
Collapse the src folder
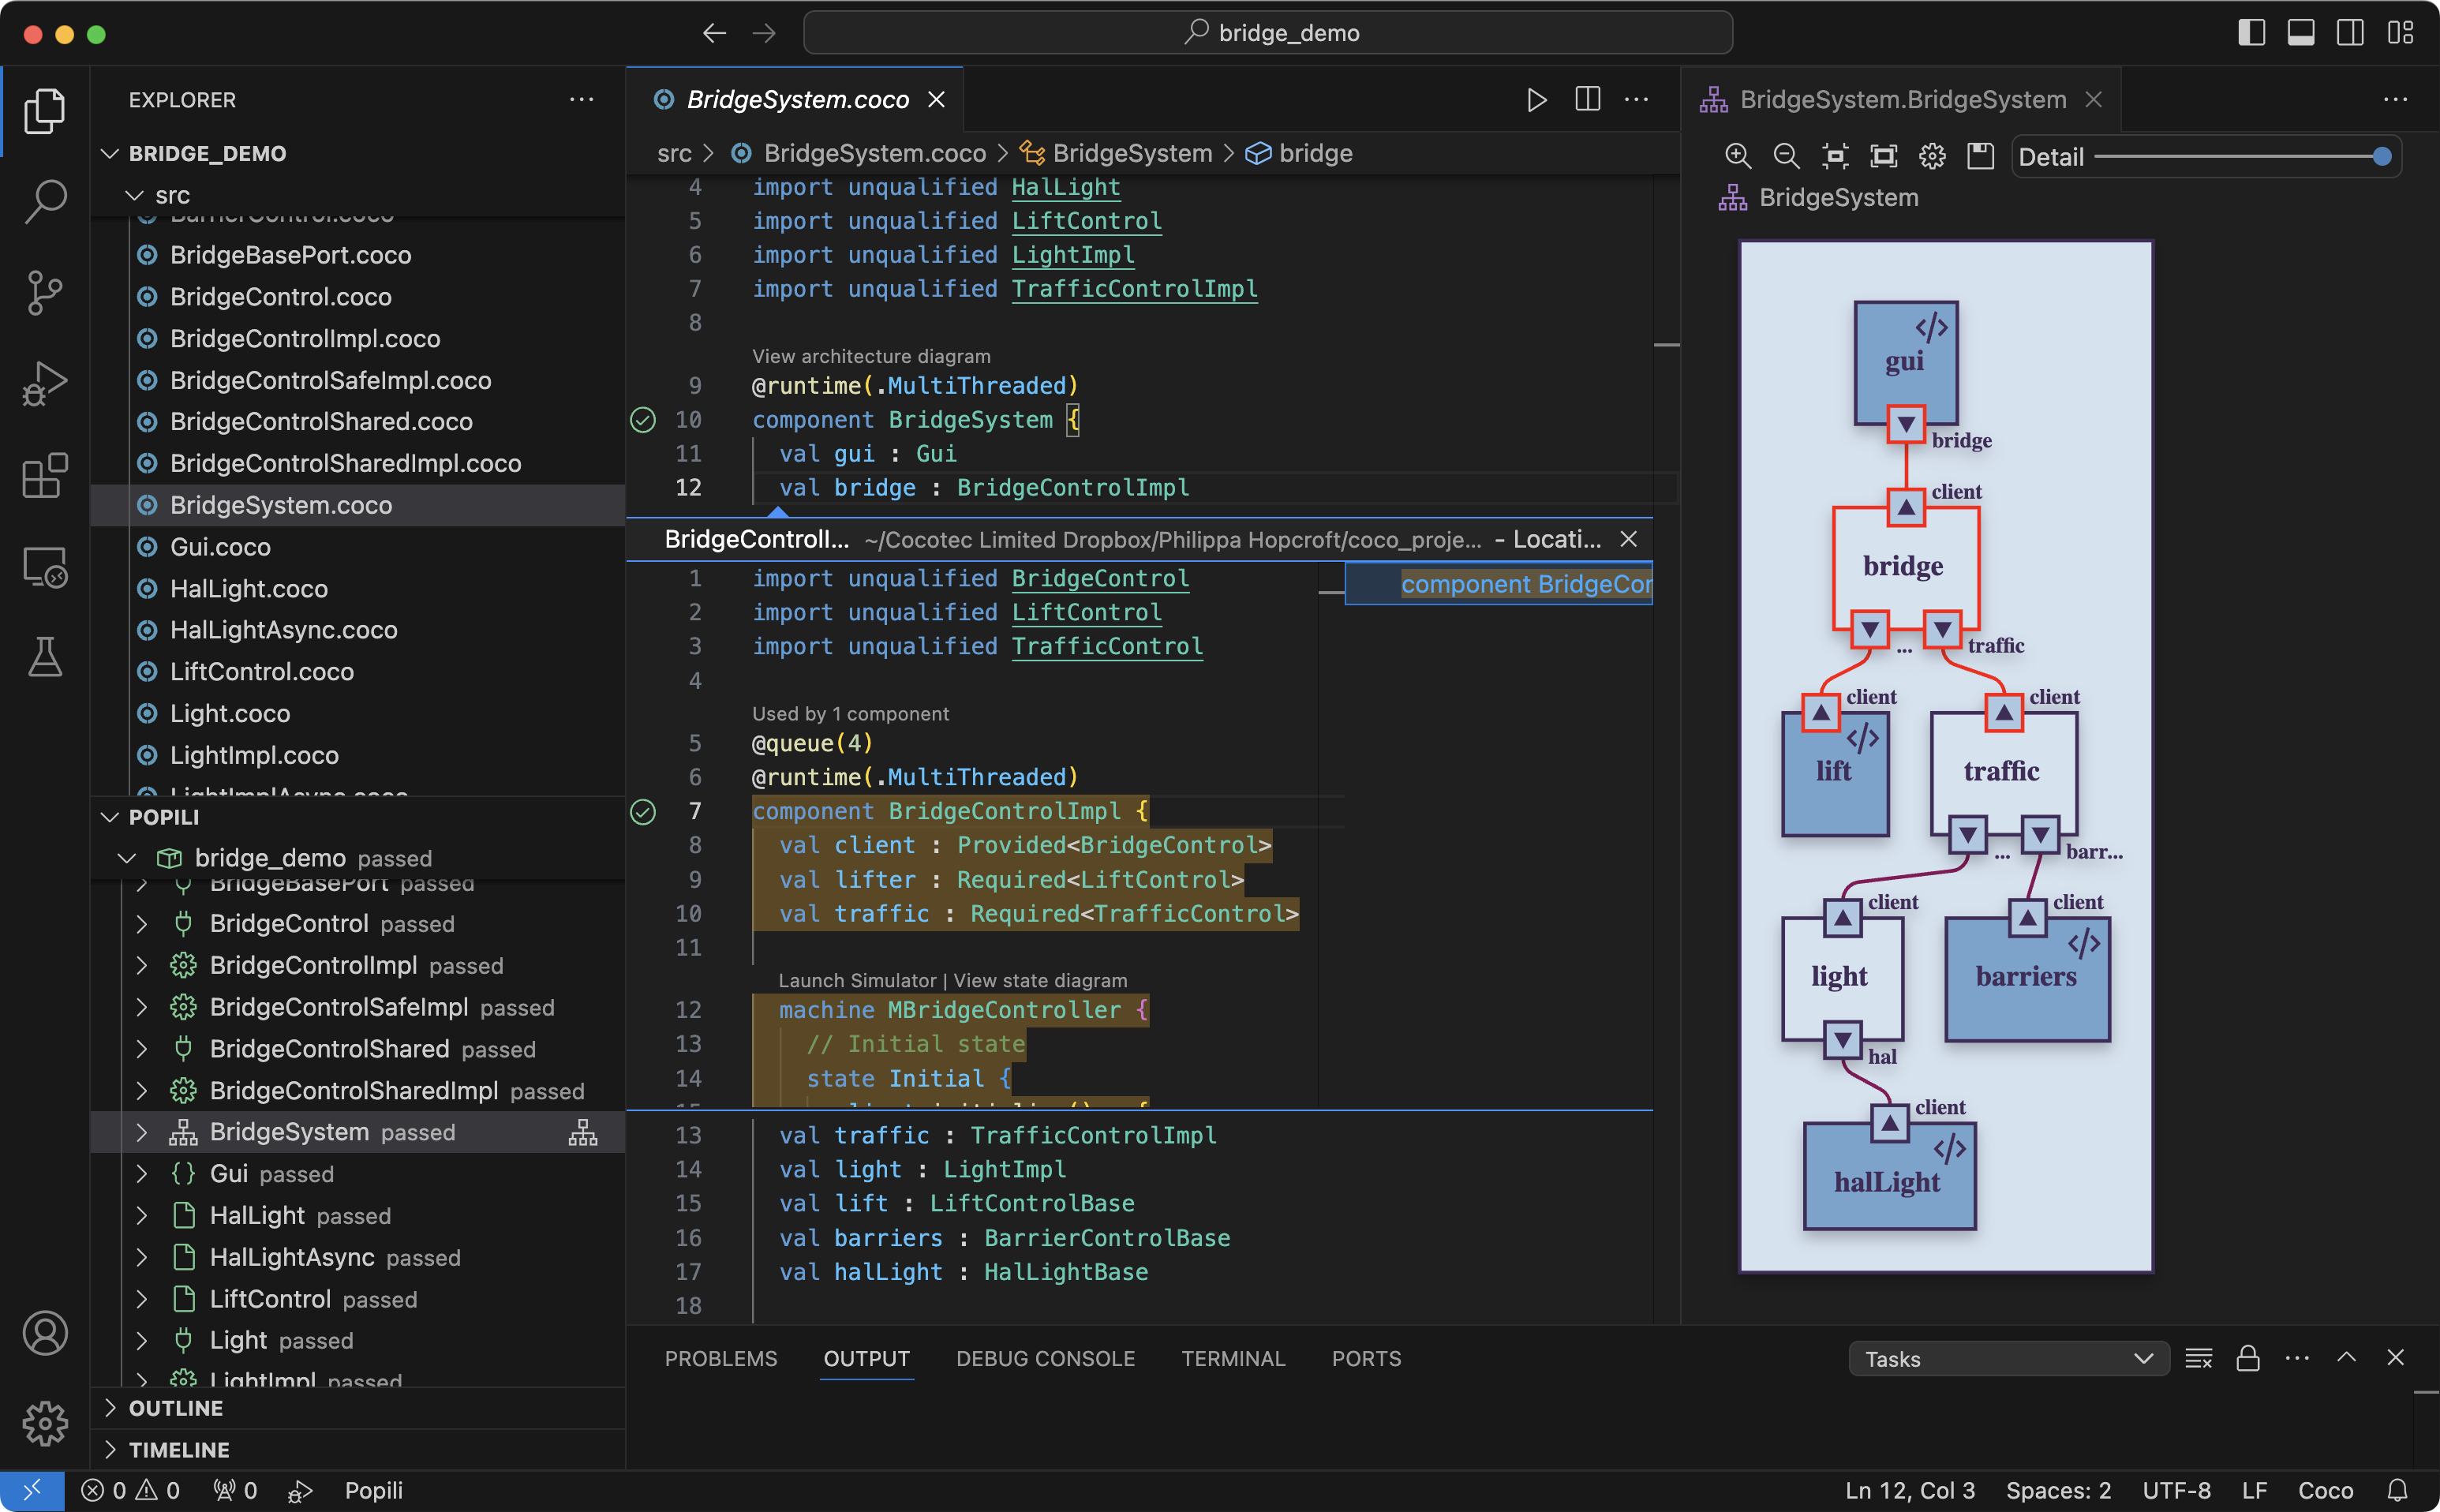pos(134,195)
